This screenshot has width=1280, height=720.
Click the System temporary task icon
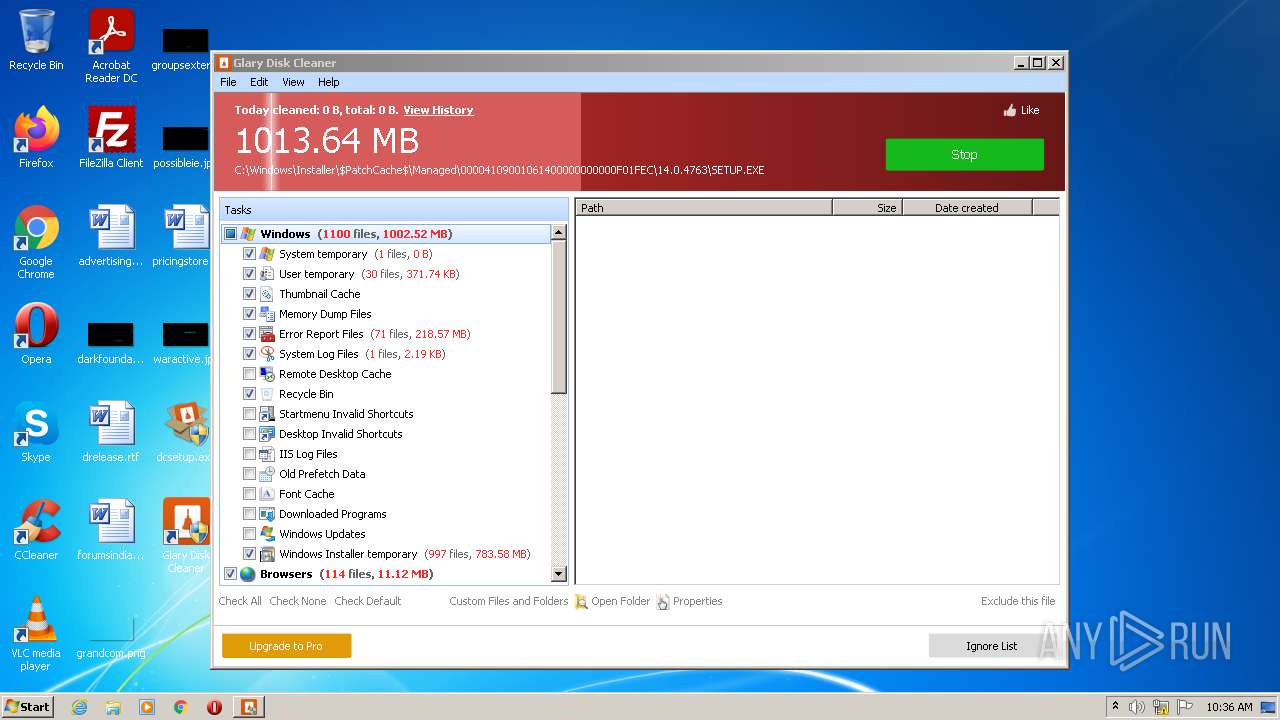[x=267, y=254]
